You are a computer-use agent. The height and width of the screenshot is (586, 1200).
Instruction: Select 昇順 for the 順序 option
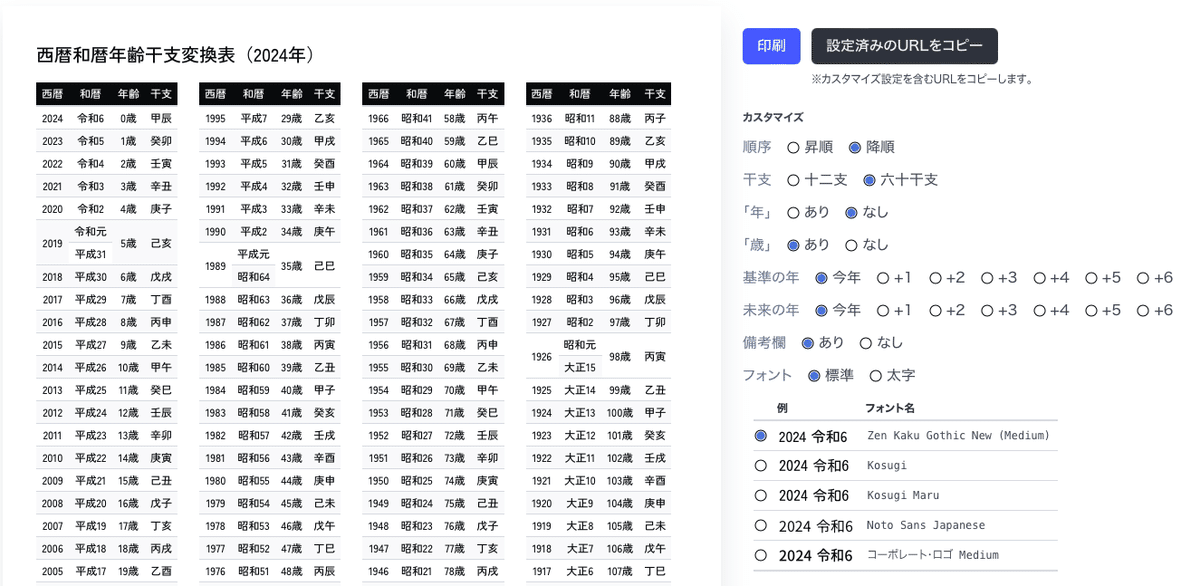point(794,147)
